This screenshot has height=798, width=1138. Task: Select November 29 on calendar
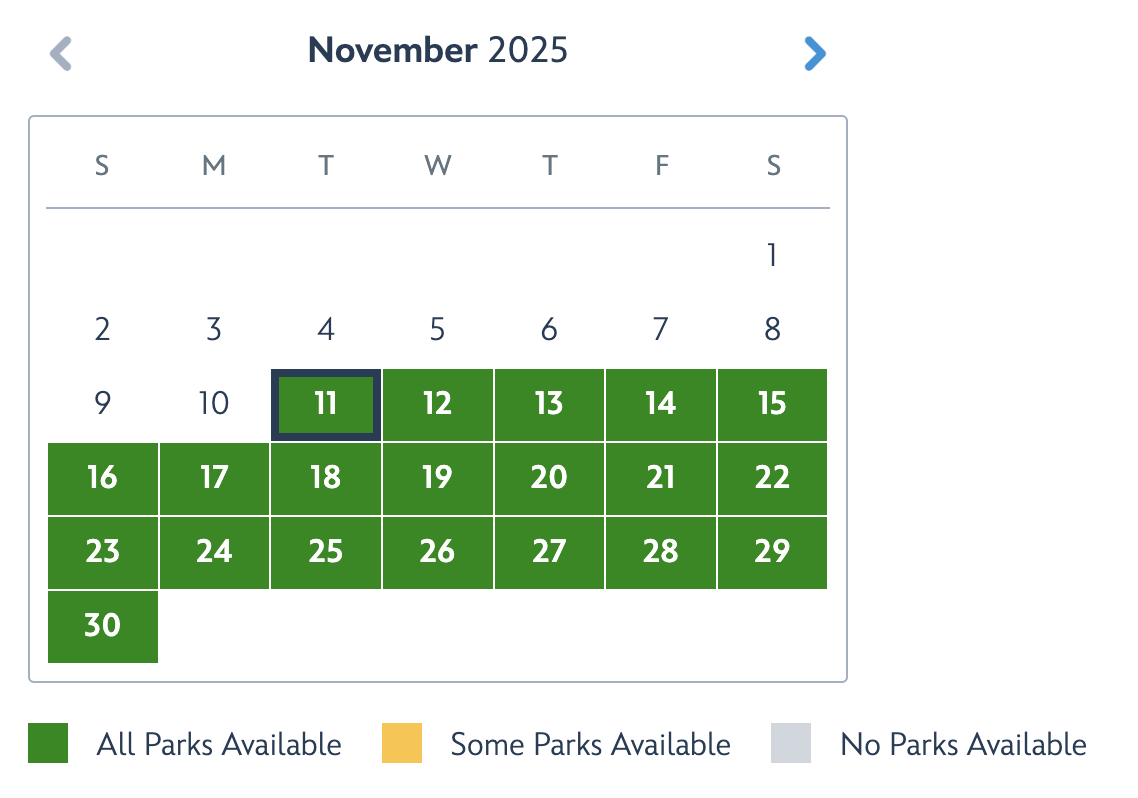(x=772, y=552)
